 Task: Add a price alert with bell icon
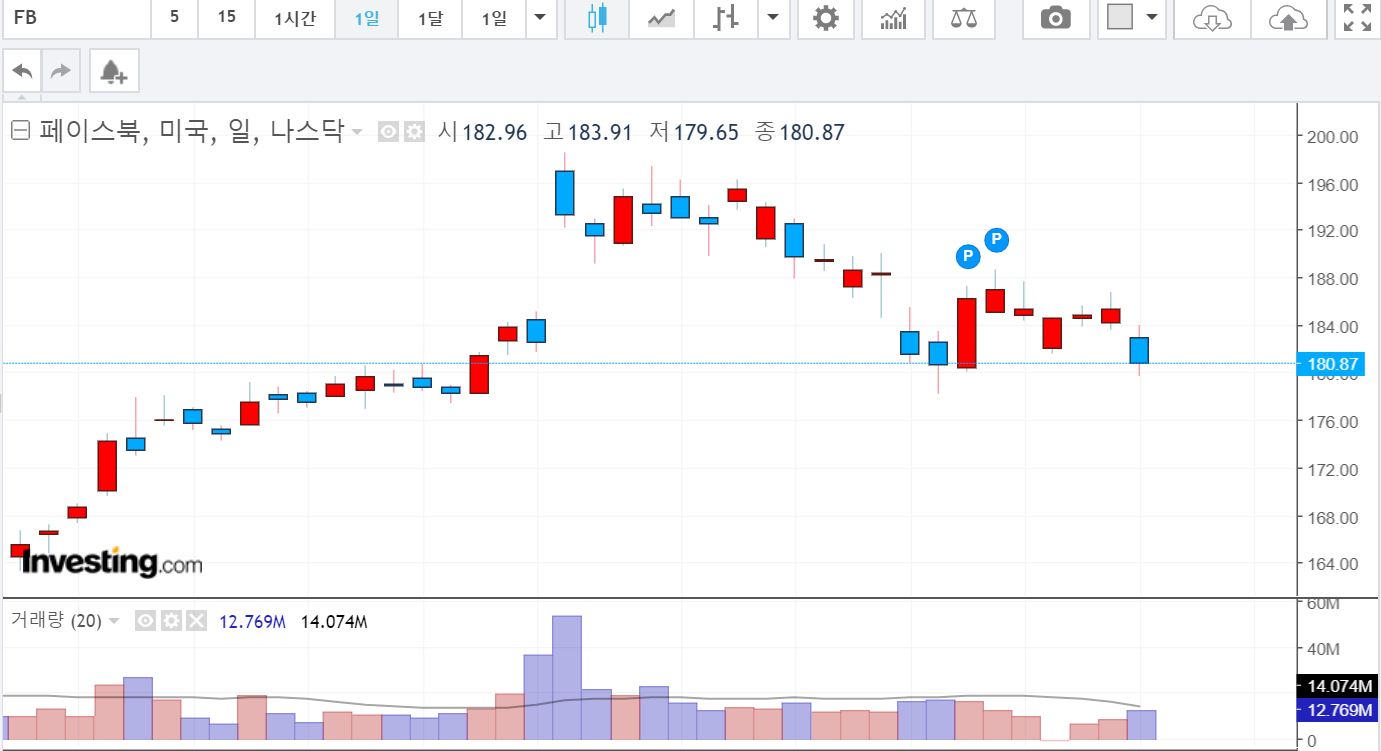coord(113,71)
